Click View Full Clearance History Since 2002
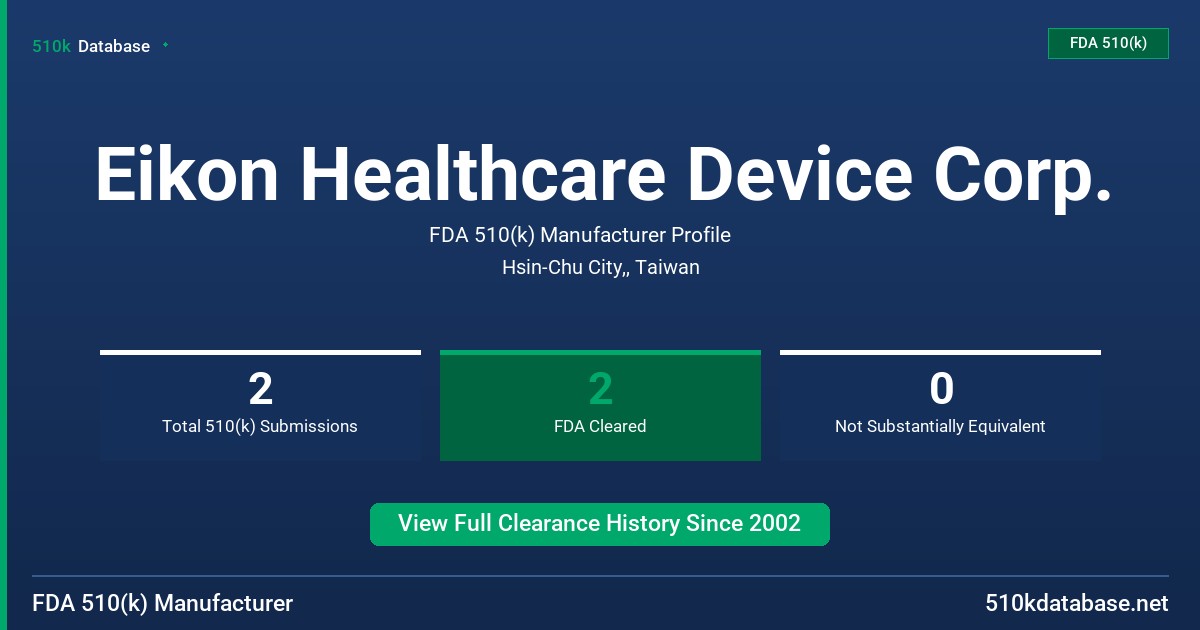This screenshot has width=1200, height=630. pyautogui.click(x=600, y=524)
